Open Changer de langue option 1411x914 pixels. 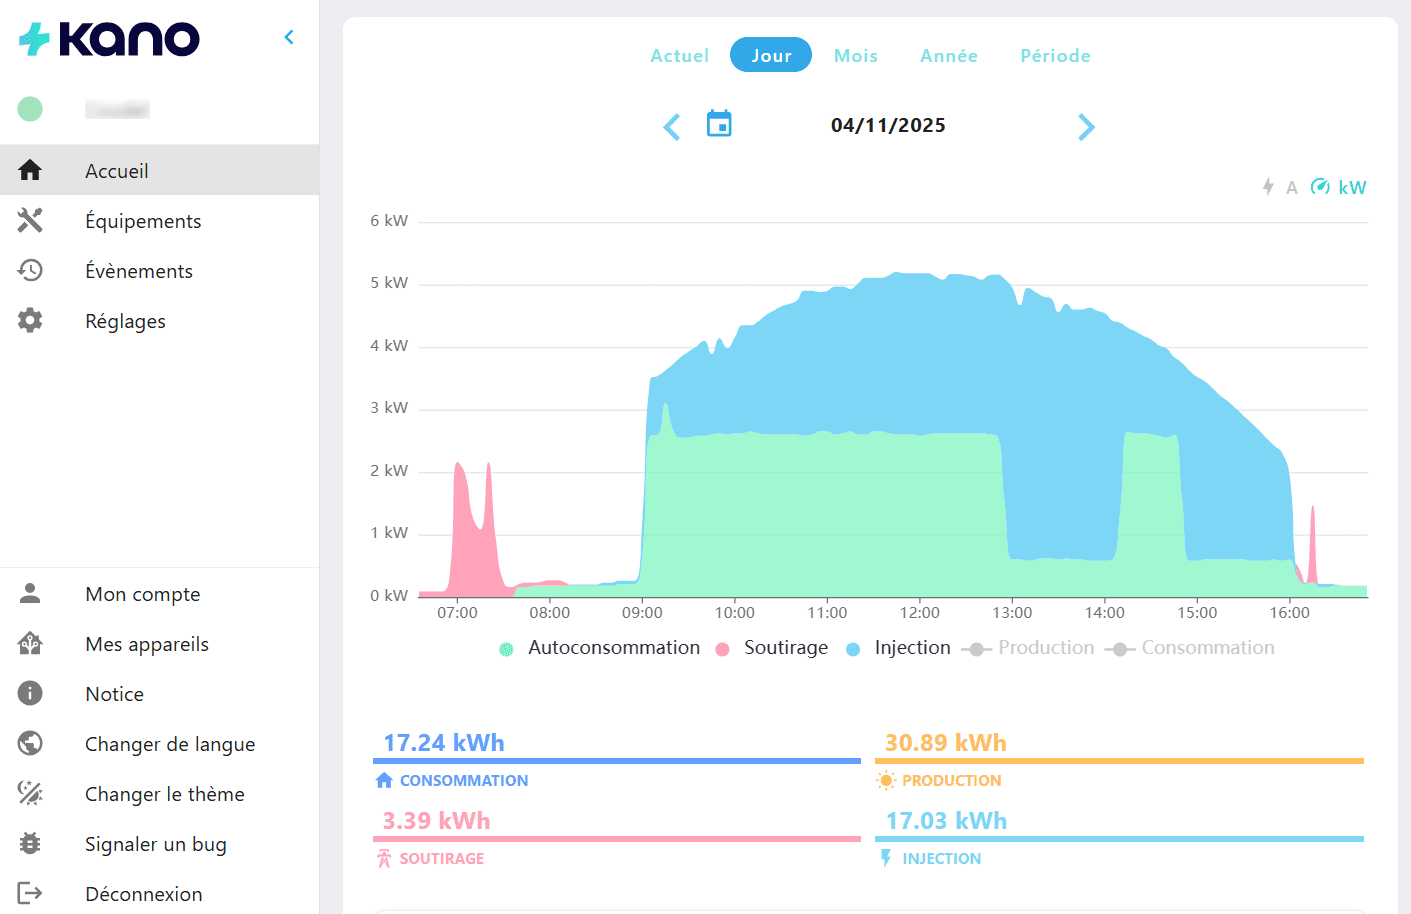(x=170, y=744)
